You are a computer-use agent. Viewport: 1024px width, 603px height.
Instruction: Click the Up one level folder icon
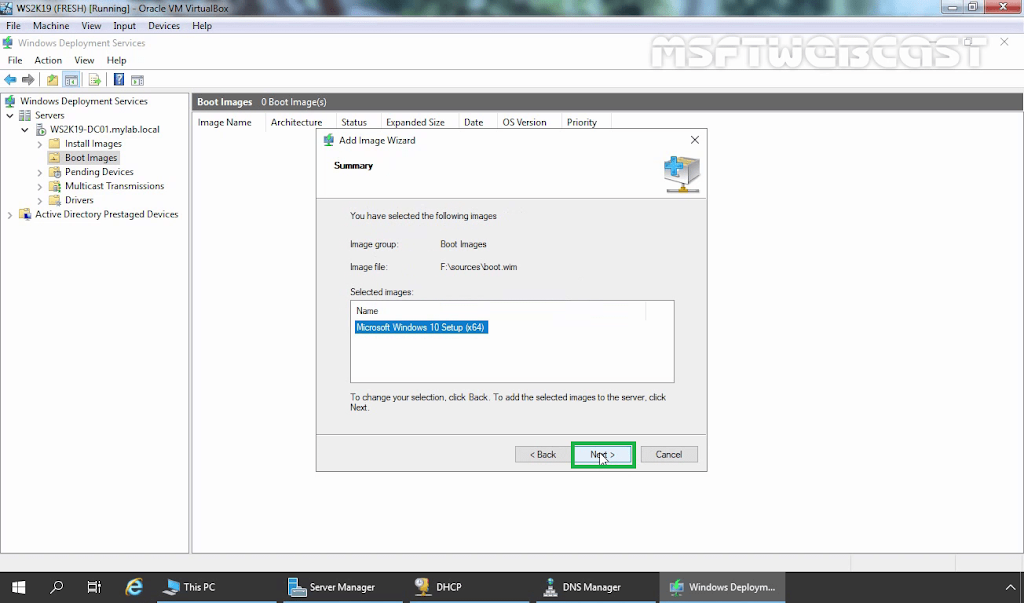click(52, 80)
